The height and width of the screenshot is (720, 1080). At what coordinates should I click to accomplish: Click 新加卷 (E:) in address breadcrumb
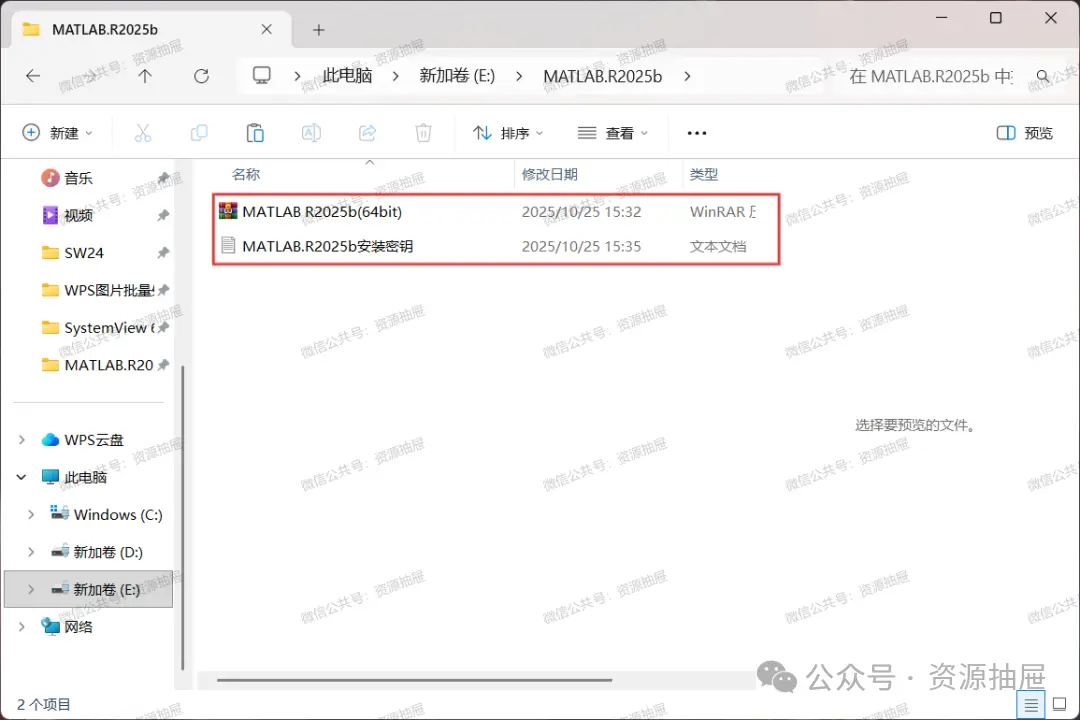tap(457, 76)
